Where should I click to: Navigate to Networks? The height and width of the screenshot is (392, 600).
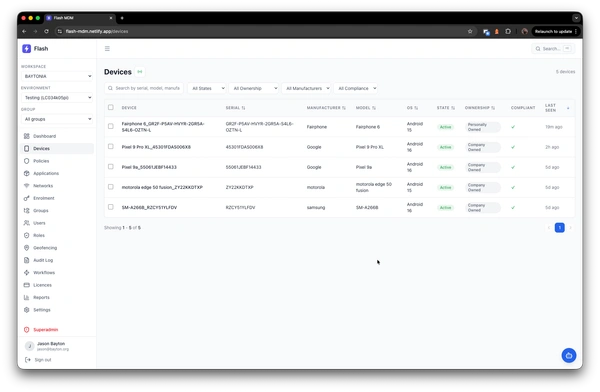coord(43,186)
